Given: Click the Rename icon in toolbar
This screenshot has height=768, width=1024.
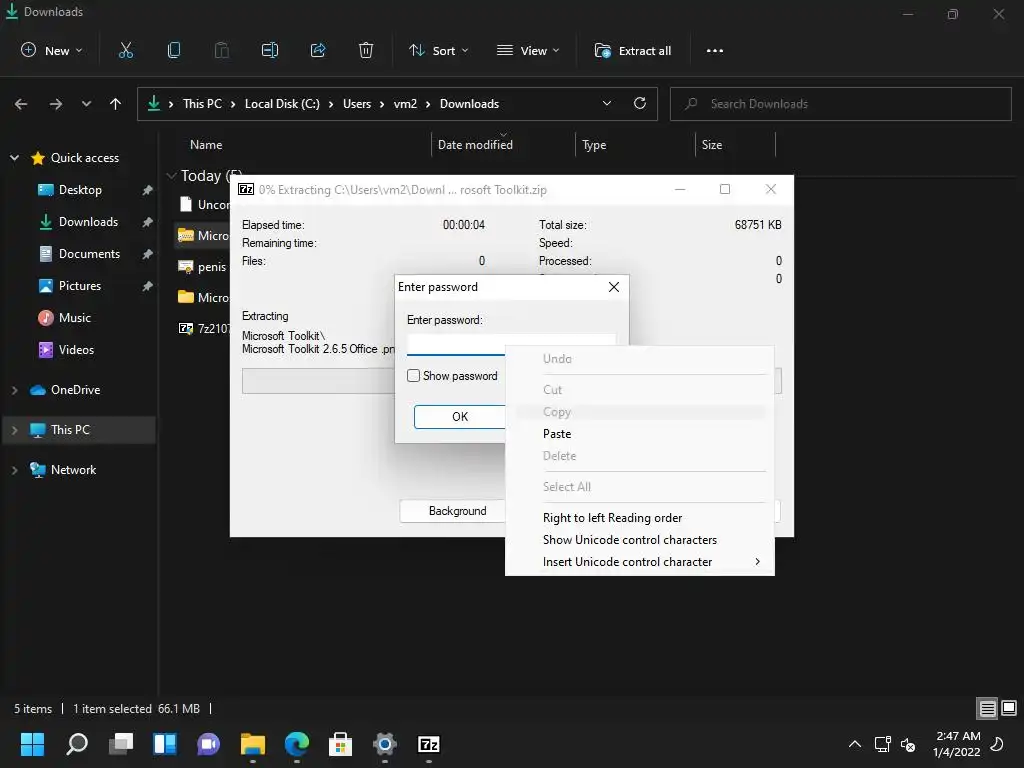Looking at the screenshot, I should (x=270, y=50).
